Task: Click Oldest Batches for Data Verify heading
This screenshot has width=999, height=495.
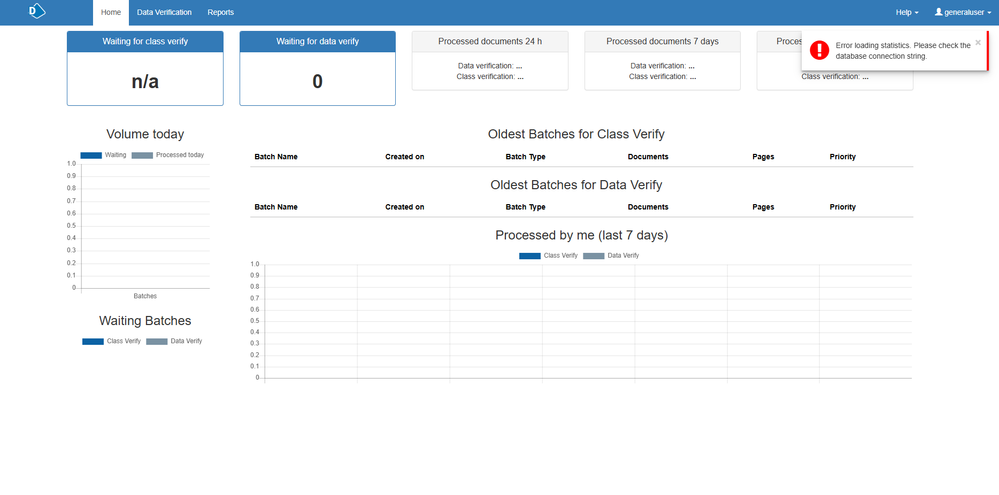Action: click(x=577, y=185)
